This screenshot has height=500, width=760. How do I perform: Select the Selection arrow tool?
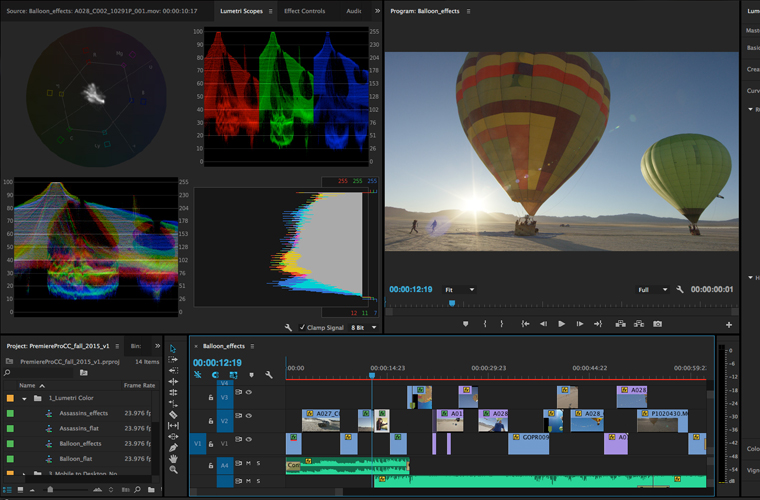coord(173,349)
